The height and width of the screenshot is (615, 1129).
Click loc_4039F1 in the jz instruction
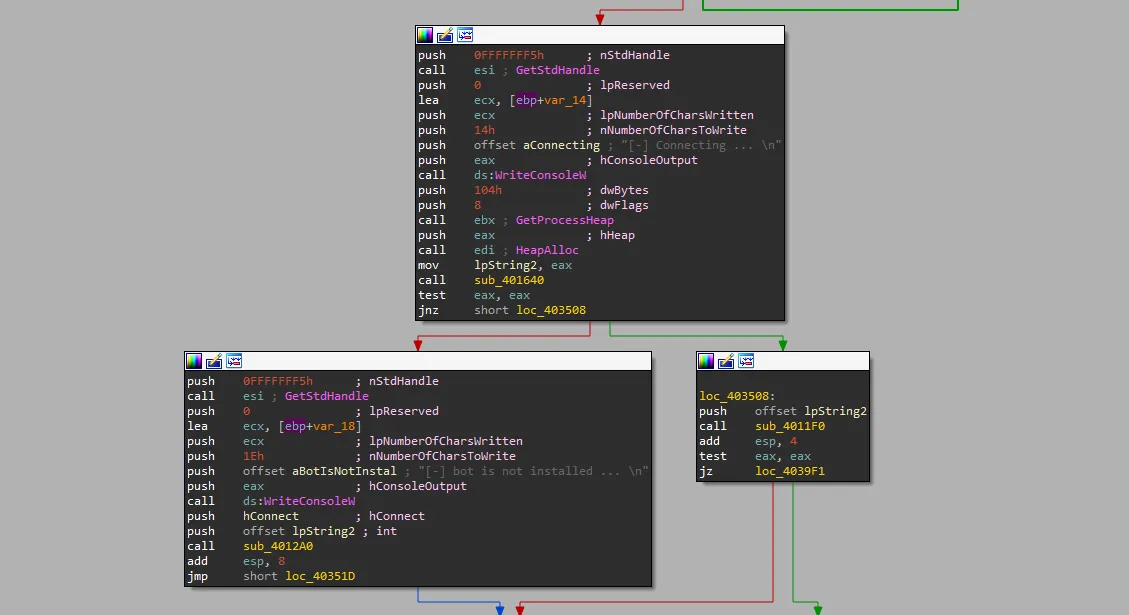(790, 471)
